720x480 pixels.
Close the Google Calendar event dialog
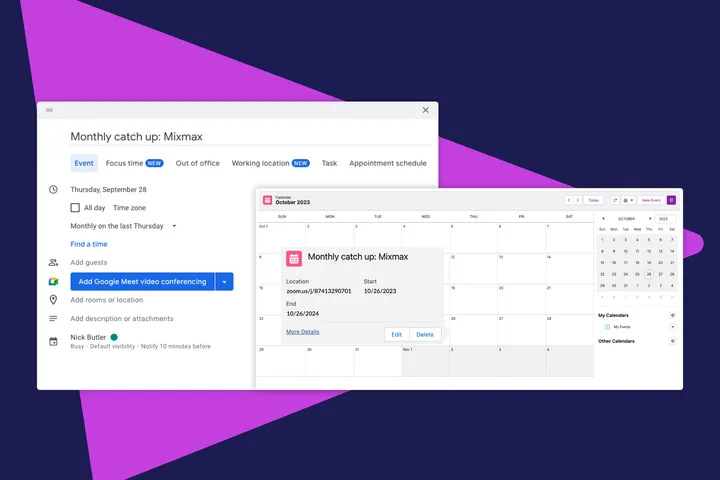pyautogui.click(x=425, y=110)
